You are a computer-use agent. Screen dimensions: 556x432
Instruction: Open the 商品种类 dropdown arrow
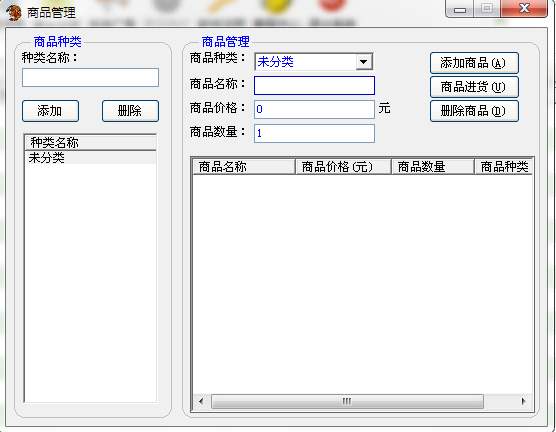[363, 62]
